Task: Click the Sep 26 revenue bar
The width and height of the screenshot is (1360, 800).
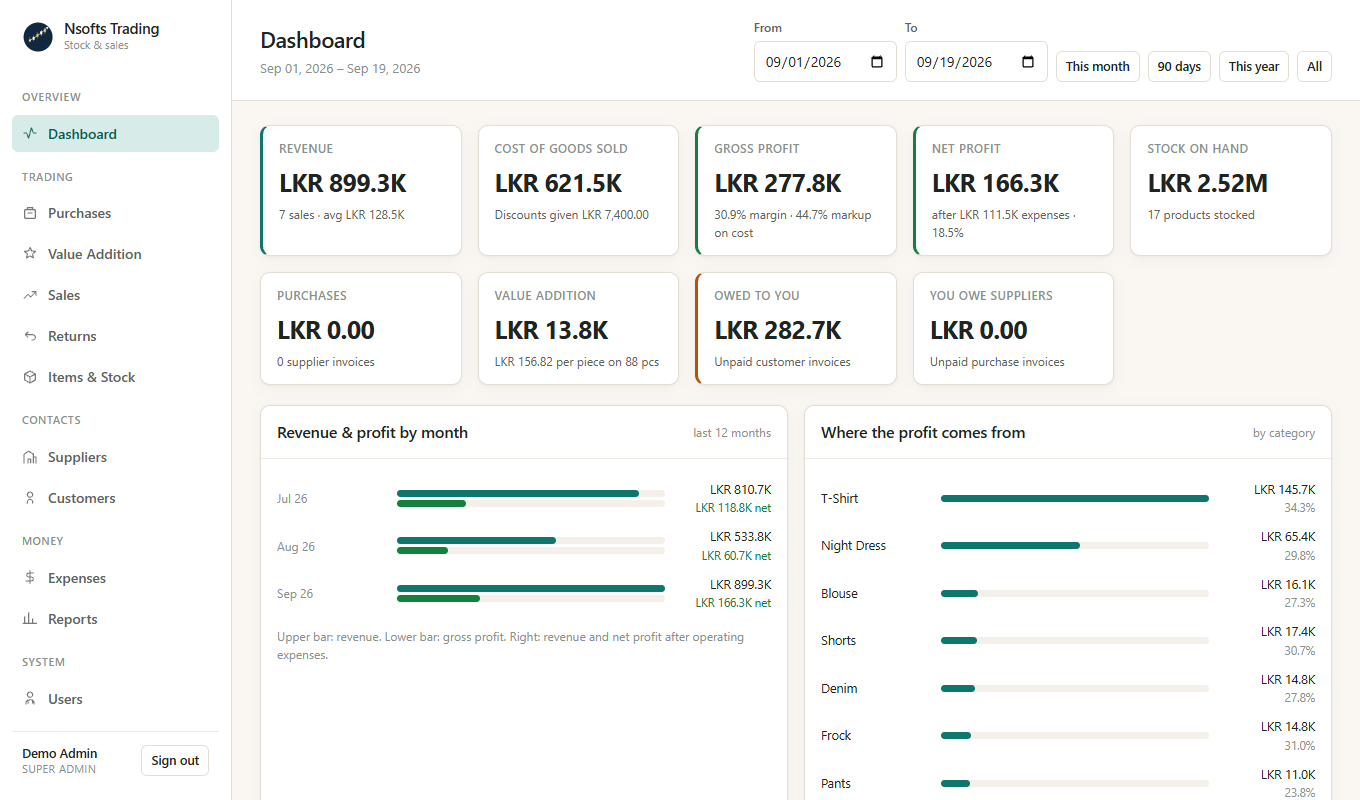Action: click(531, 588)
